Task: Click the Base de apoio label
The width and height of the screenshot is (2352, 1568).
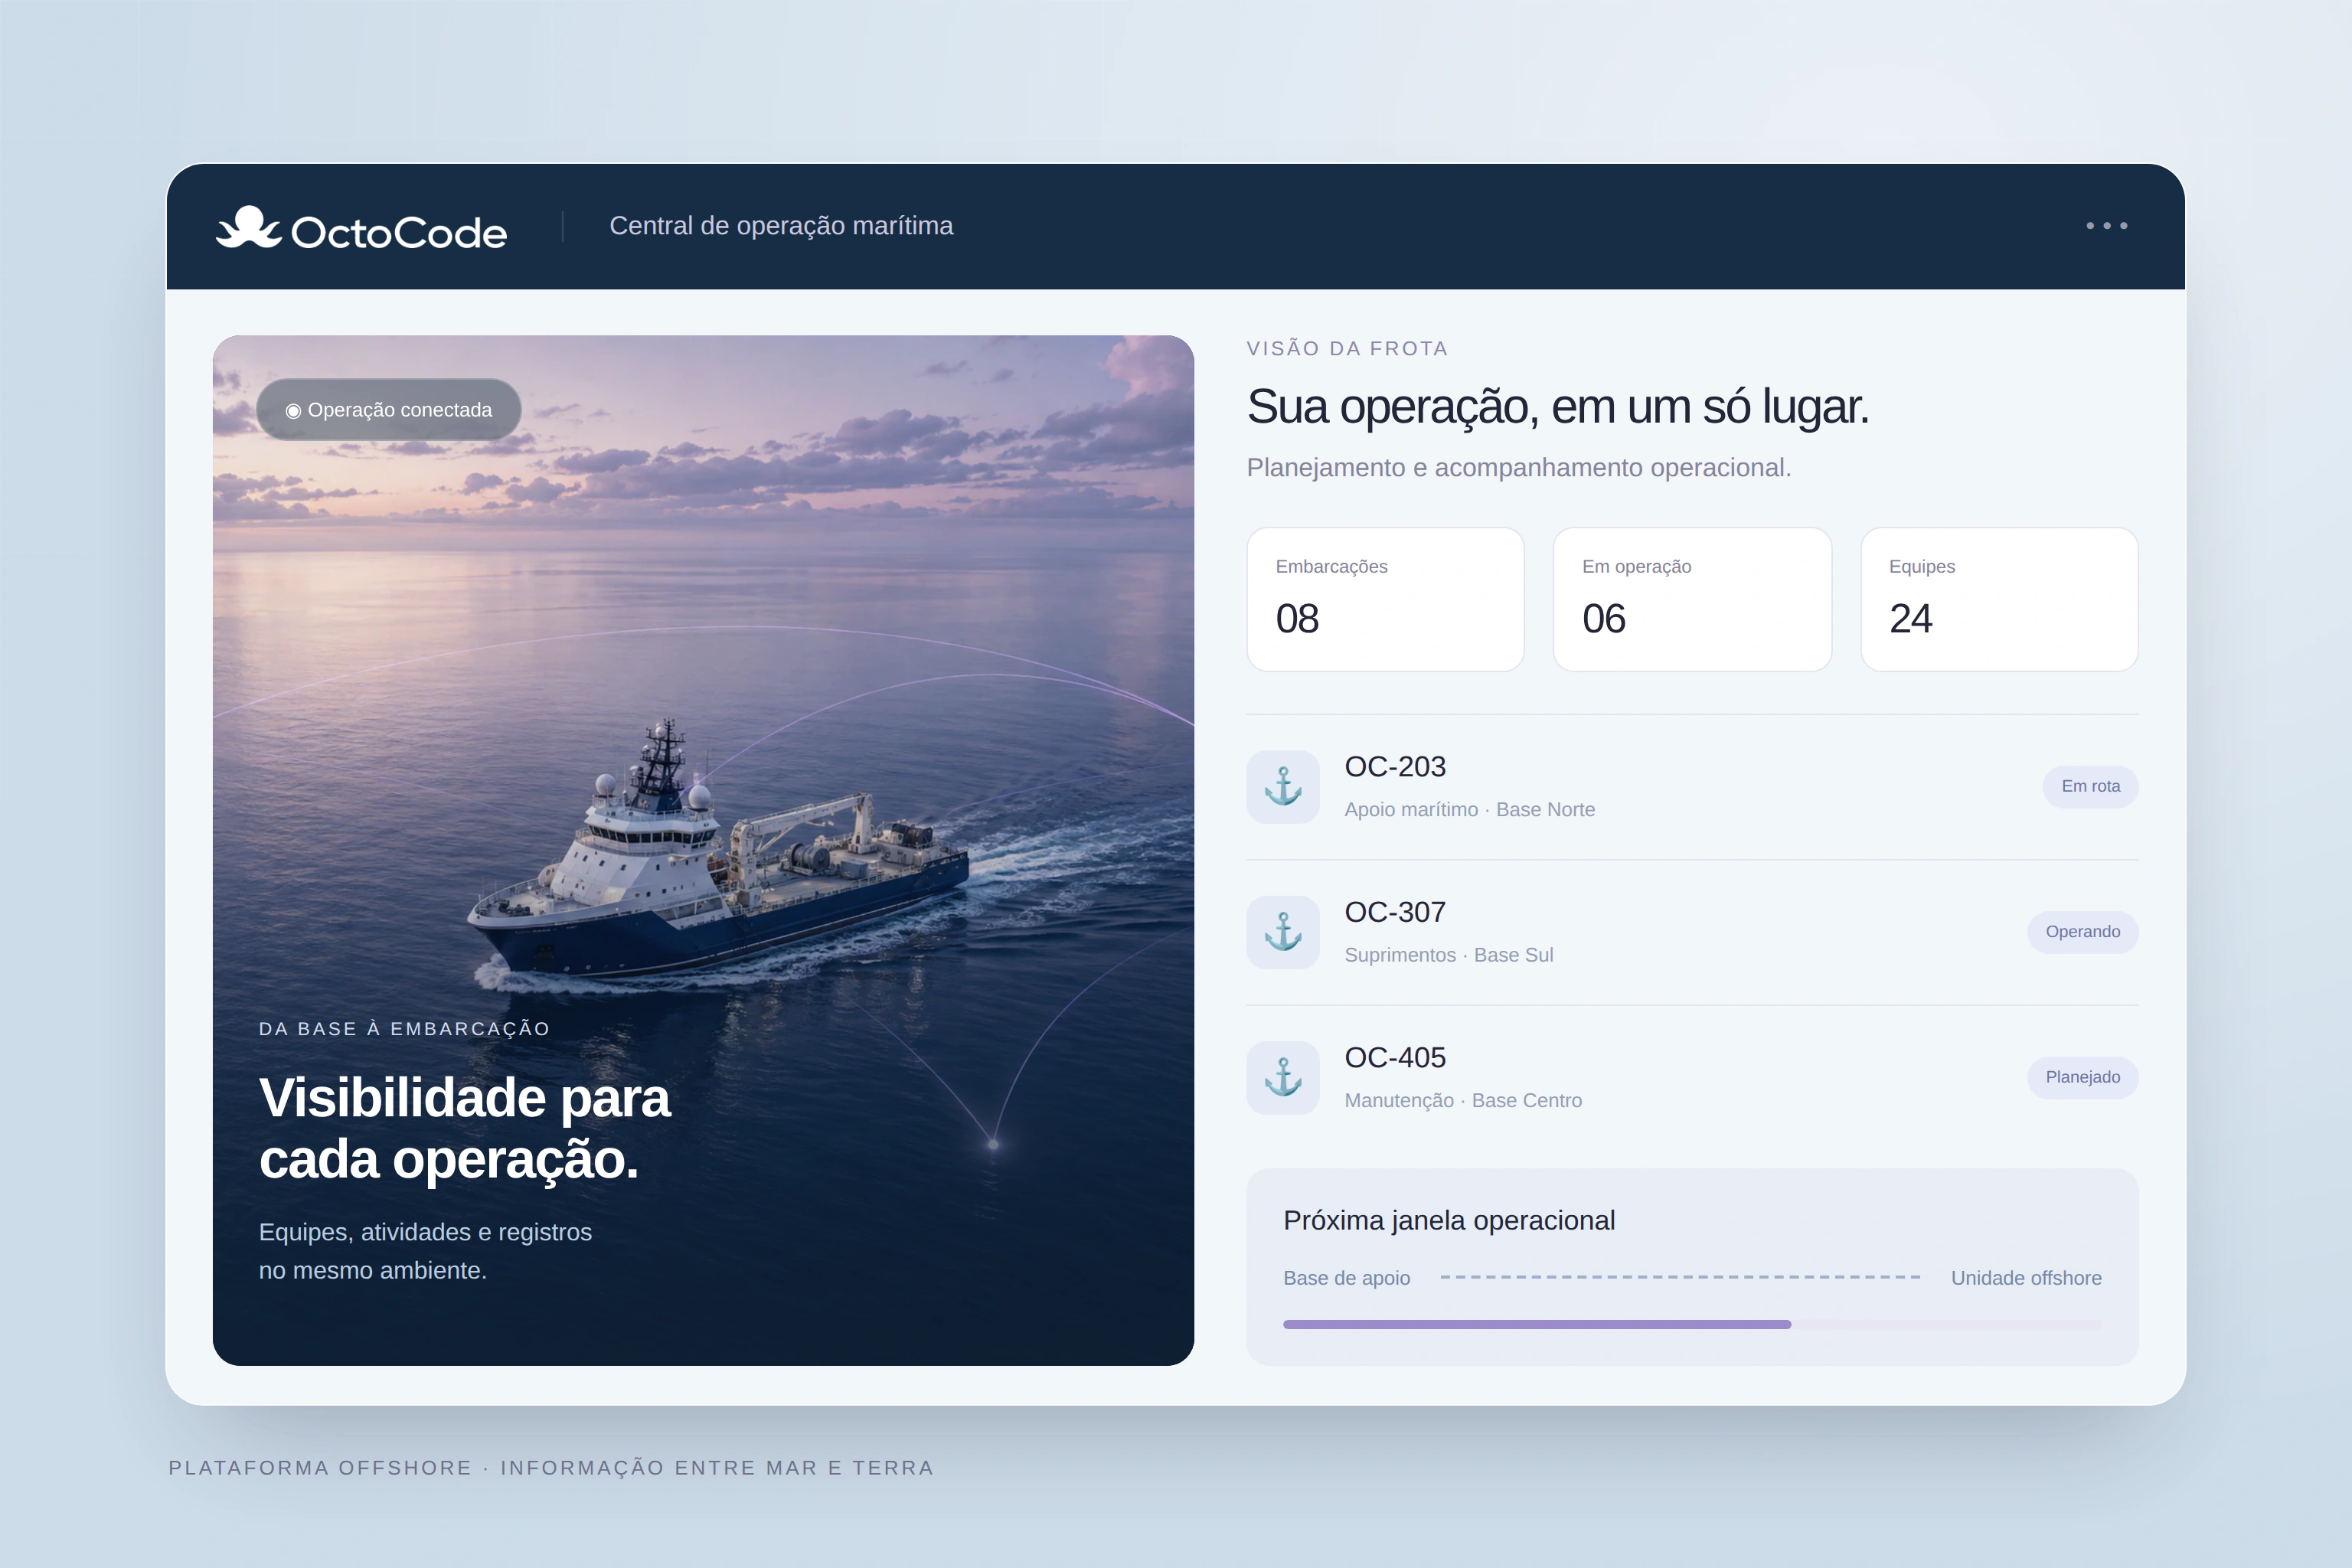Action: coord(1346,1278)
